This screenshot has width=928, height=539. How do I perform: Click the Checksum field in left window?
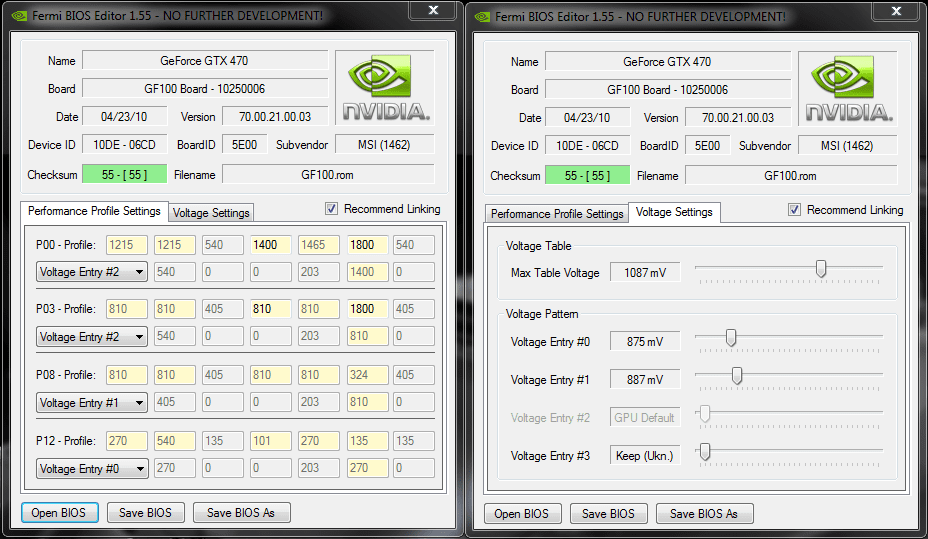[124, 175]
